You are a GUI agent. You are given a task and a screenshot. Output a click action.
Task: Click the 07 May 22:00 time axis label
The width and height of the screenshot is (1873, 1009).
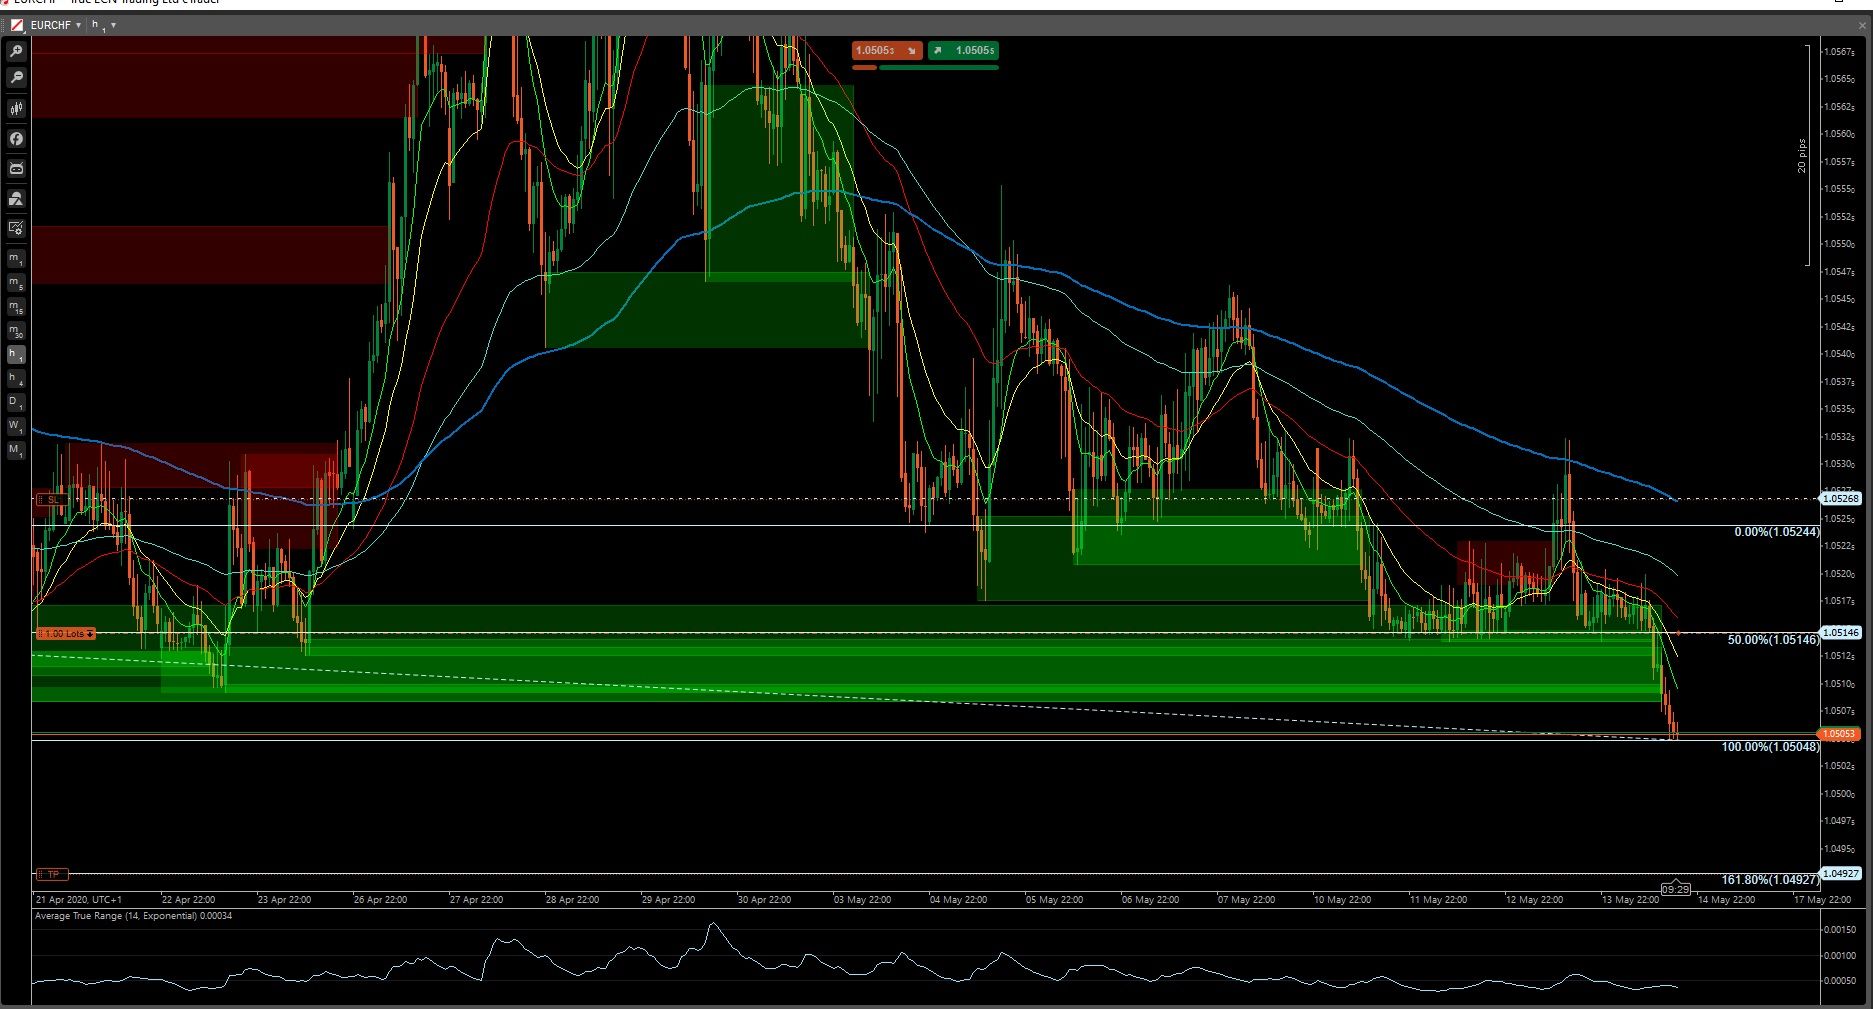click(x=1246, y=900)
